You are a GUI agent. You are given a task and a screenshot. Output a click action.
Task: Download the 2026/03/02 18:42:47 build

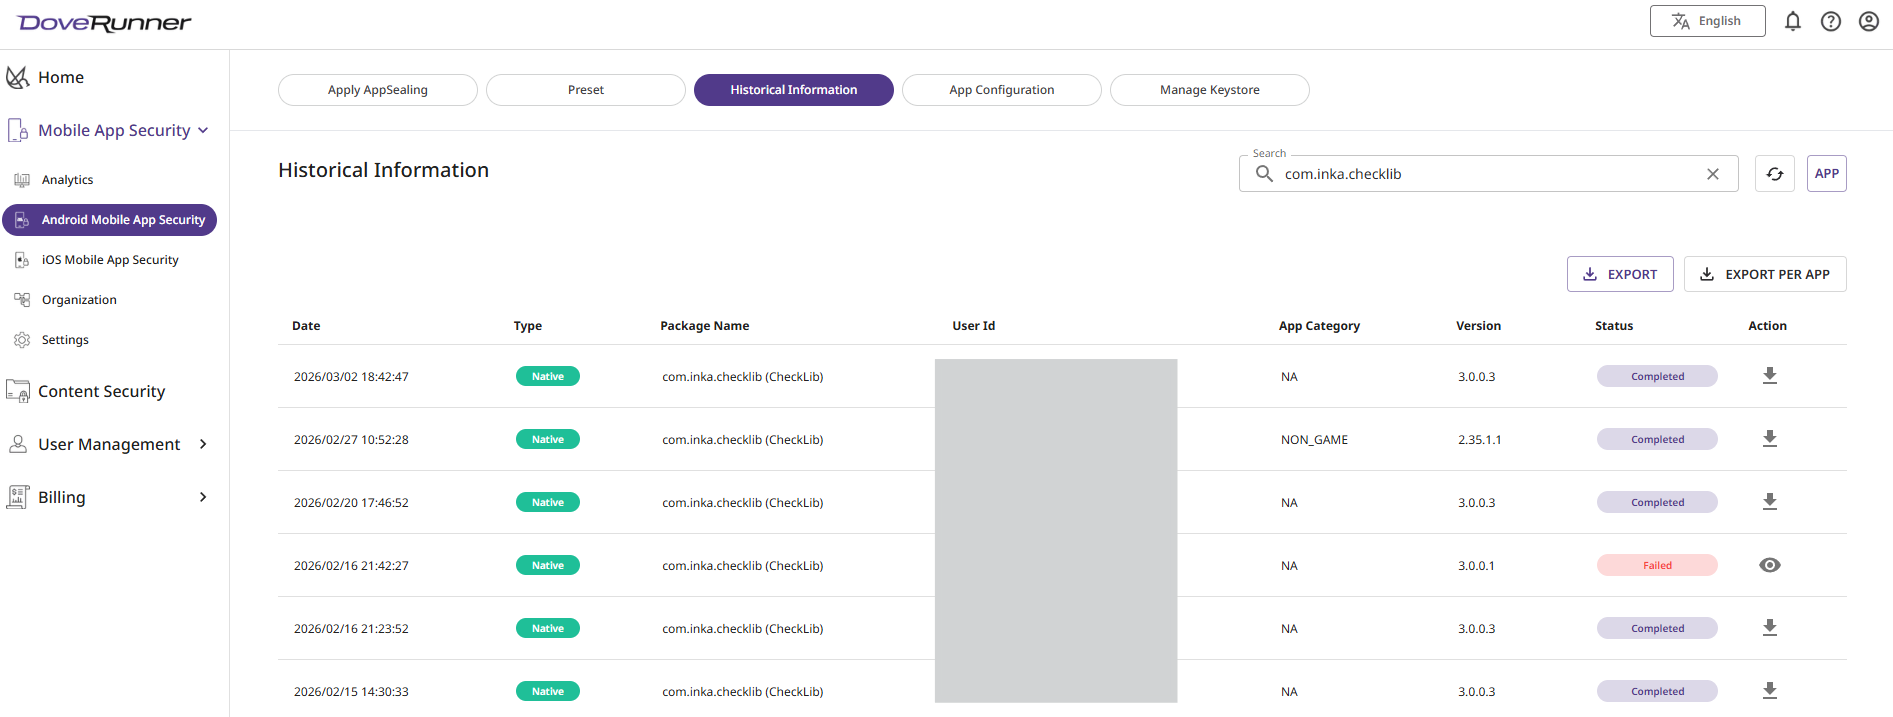pyautogui.click(x=1769, y=376)
